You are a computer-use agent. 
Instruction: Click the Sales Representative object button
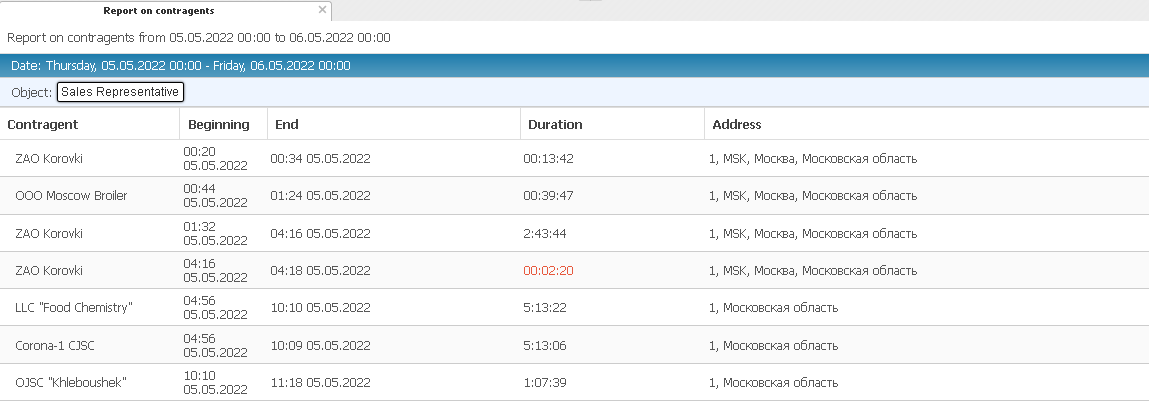pyautogui.click(x=120, y=92)
